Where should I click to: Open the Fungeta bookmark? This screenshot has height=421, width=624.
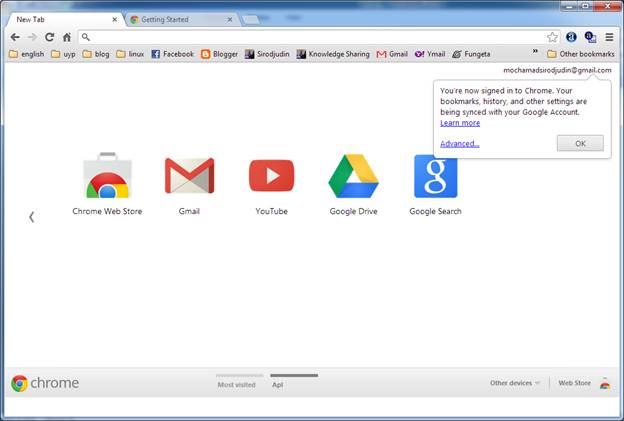[471, 54]
